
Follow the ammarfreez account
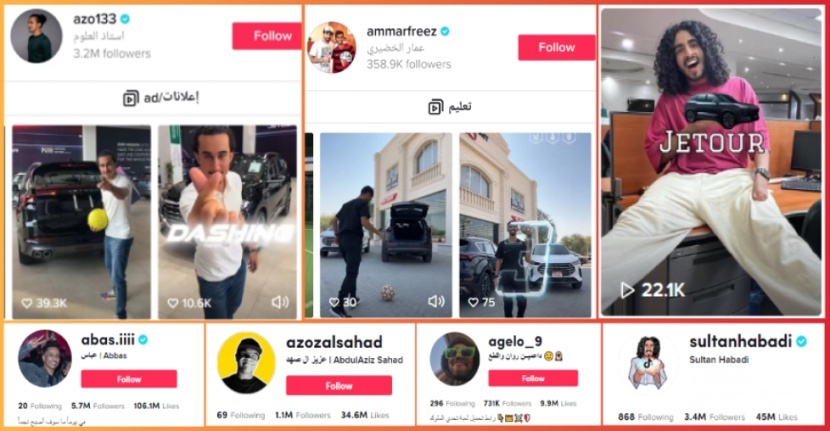(x=556, y=48)
